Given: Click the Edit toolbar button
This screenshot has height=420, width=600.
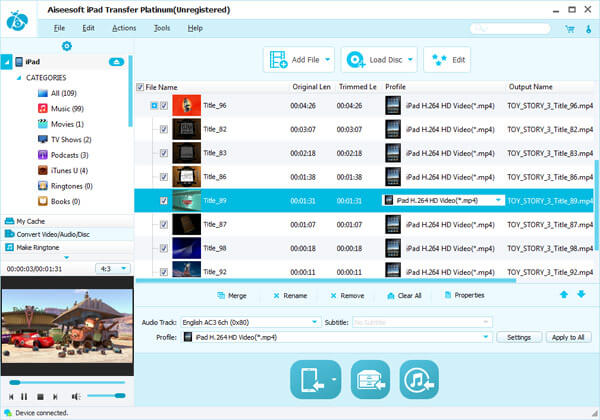Looking at the screenshot, I should (447, 60).
